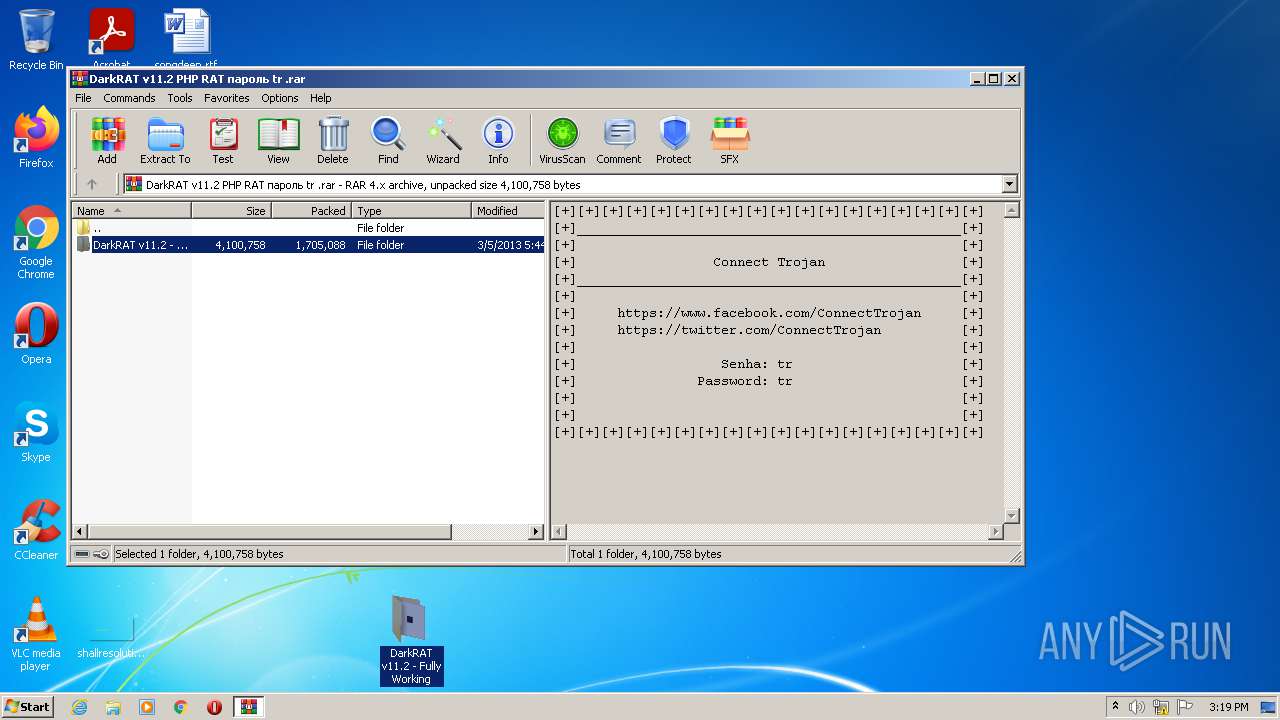
Task: Click the Start button
Action: [27, 707]
